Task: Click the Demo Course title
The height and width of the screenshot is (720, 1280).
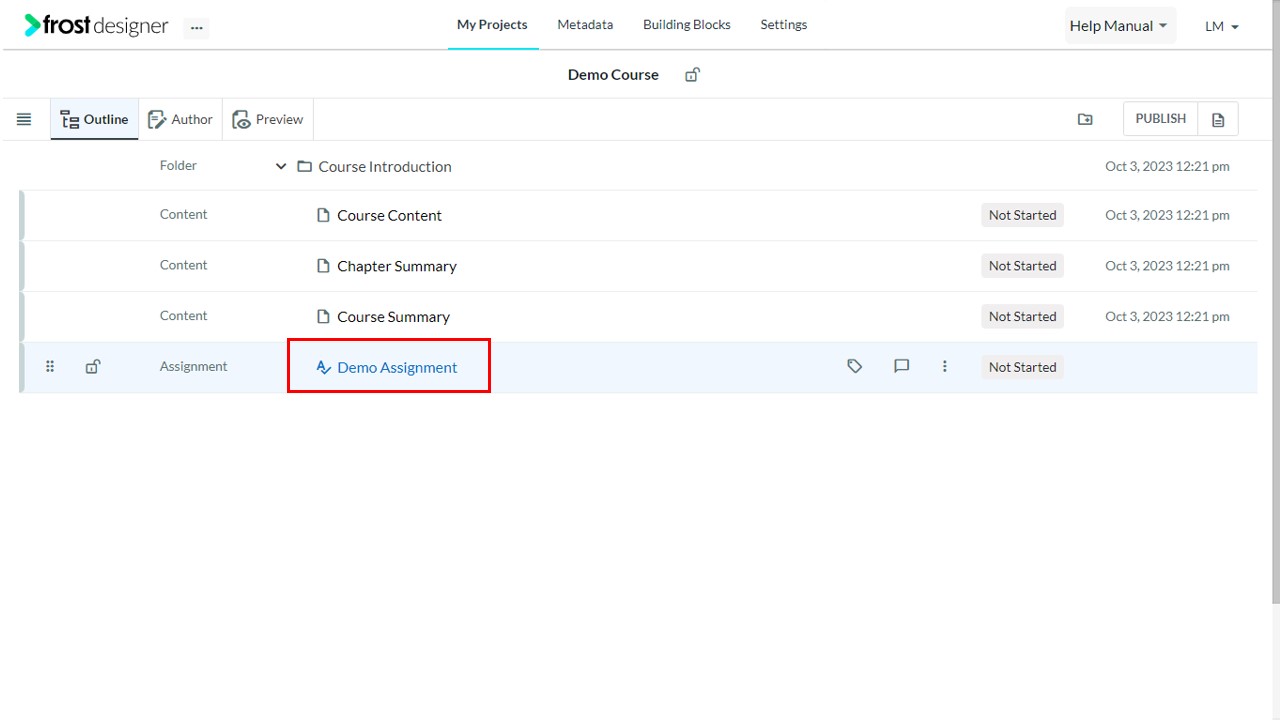Action: coord(613,75)
